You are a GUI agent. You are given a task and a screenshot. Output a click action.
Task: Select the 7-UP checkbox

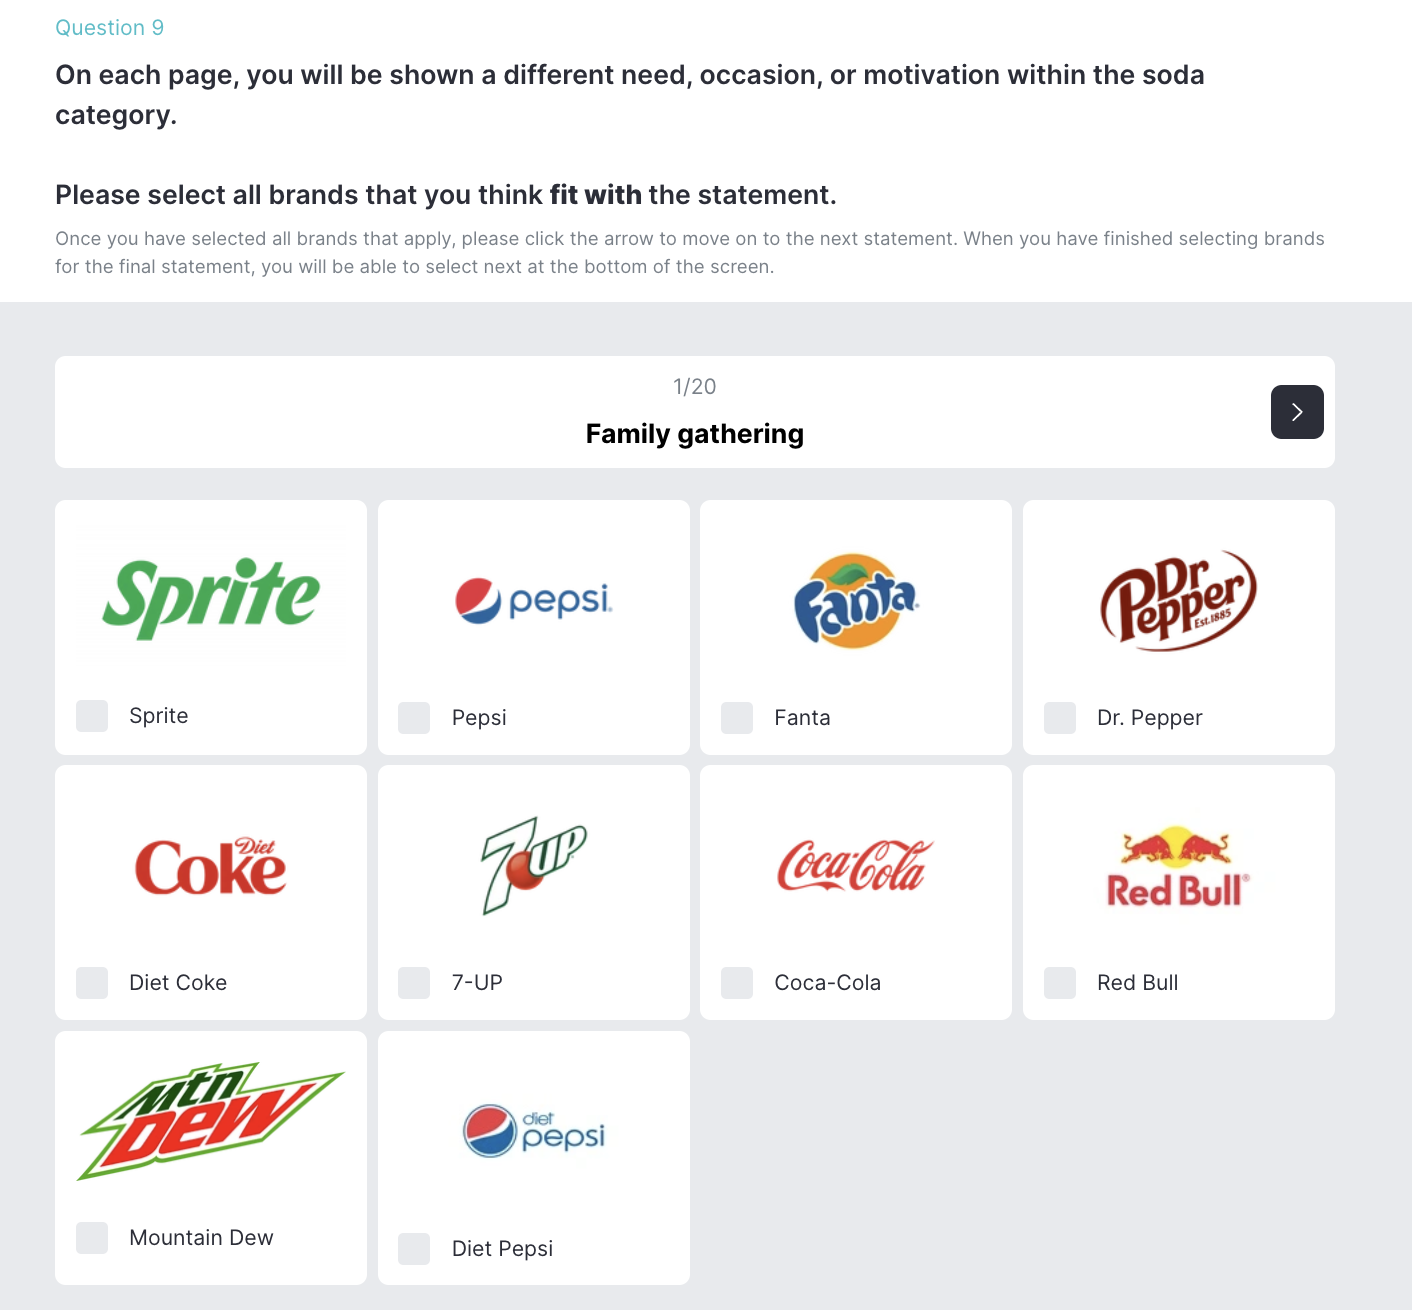click(414, 983)
